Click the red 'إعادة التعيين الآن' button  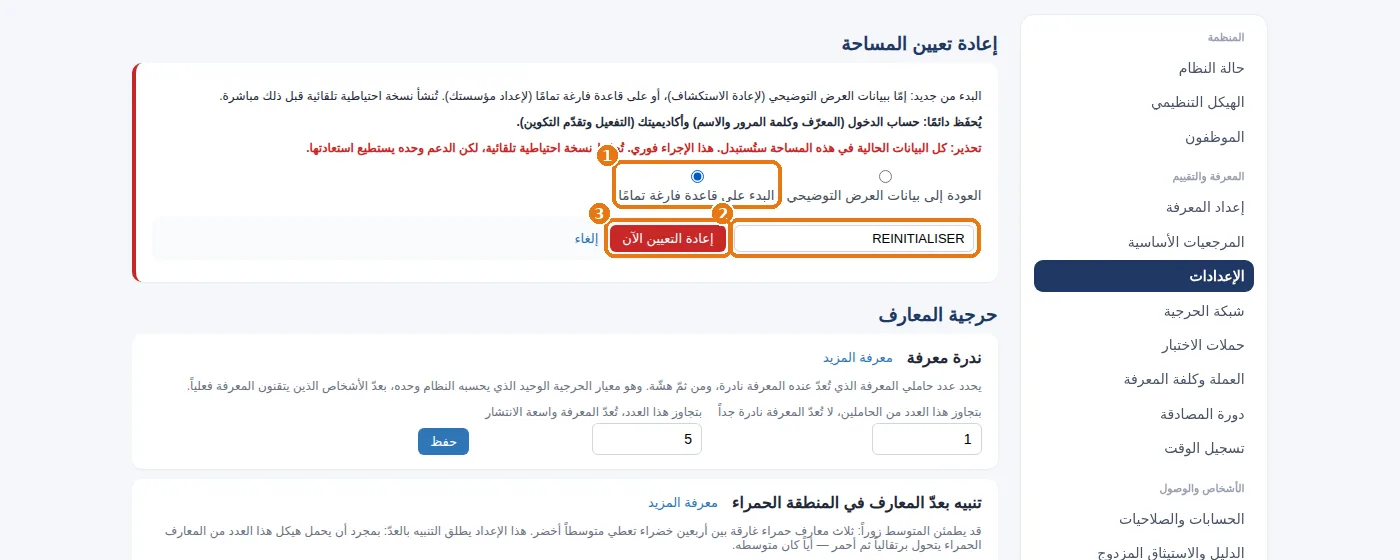click(668, 239)
